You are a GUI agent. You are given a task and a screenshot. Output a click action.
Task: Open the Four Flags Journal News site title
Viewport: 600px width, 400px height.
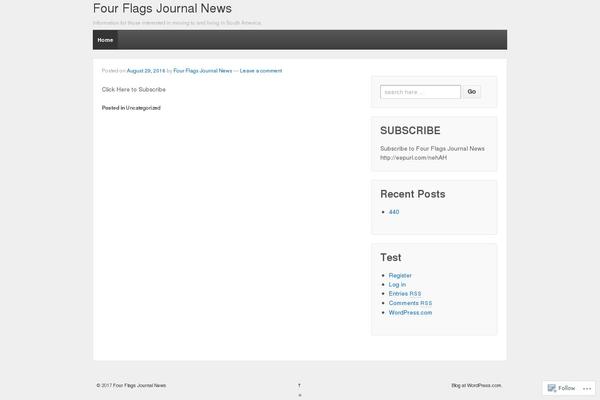pyautogui.click(x=162, y=8)
